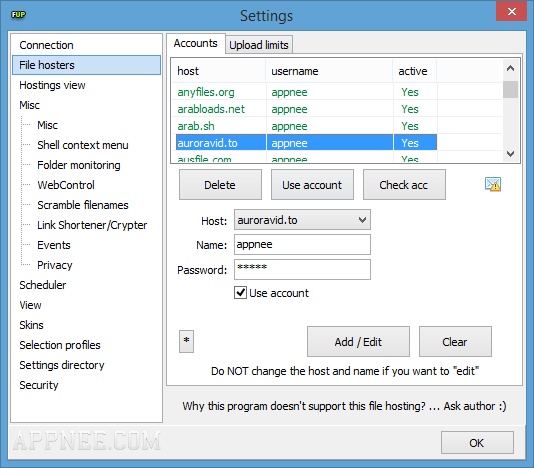Click the Check acc button
The image size is (534, 468).
click(x=404, y=185)
